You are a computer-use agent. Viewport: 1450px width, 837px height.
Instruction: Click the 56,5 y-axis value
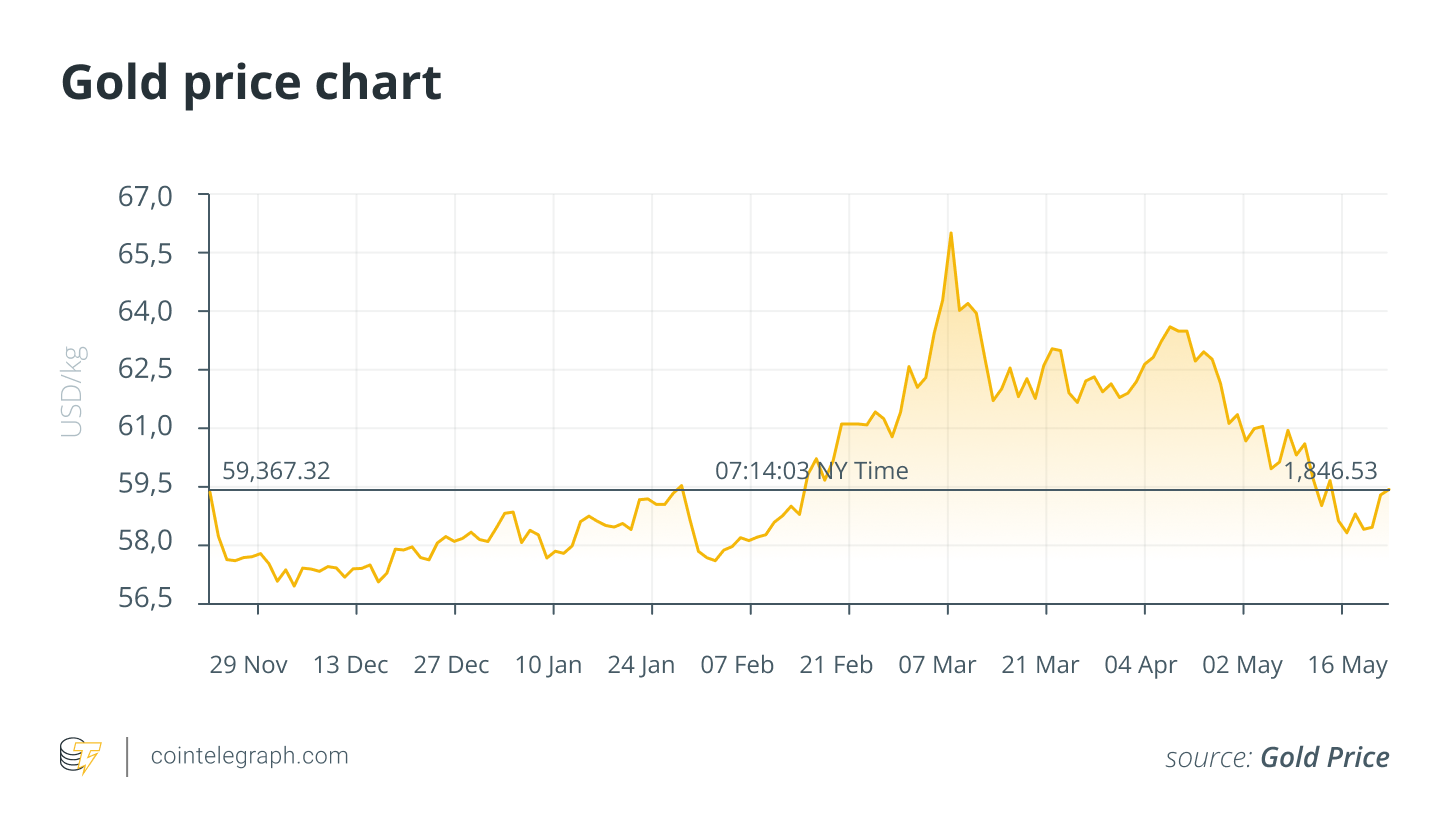coord(146,600)
